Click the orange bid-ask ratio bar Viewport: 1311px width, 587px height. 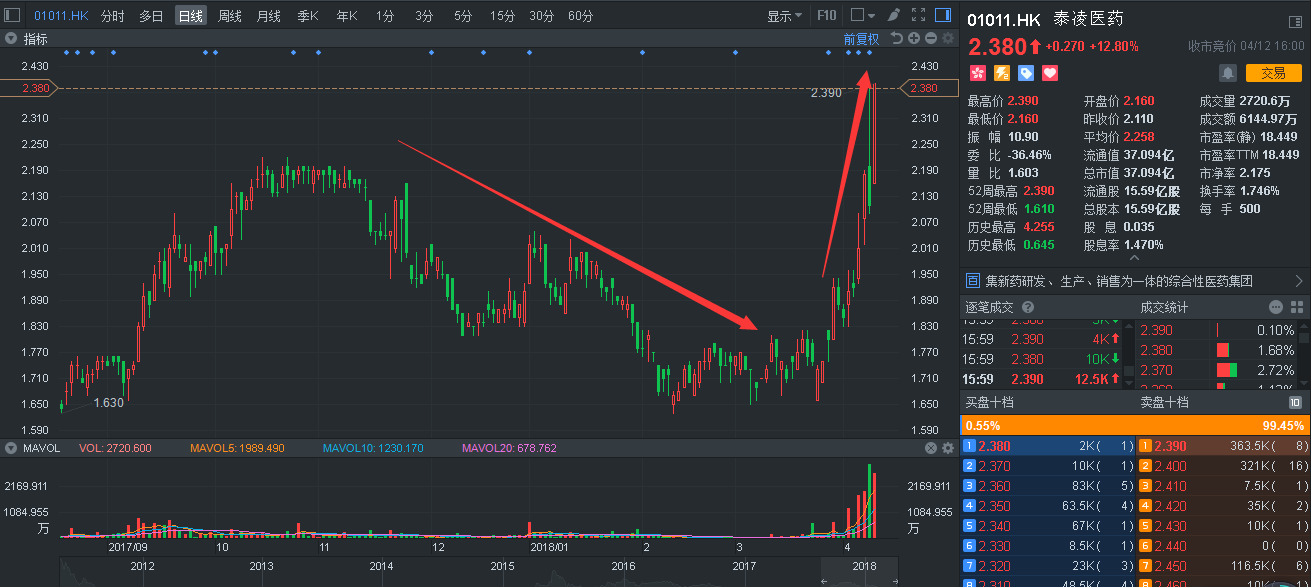(x=1134, y=424)
